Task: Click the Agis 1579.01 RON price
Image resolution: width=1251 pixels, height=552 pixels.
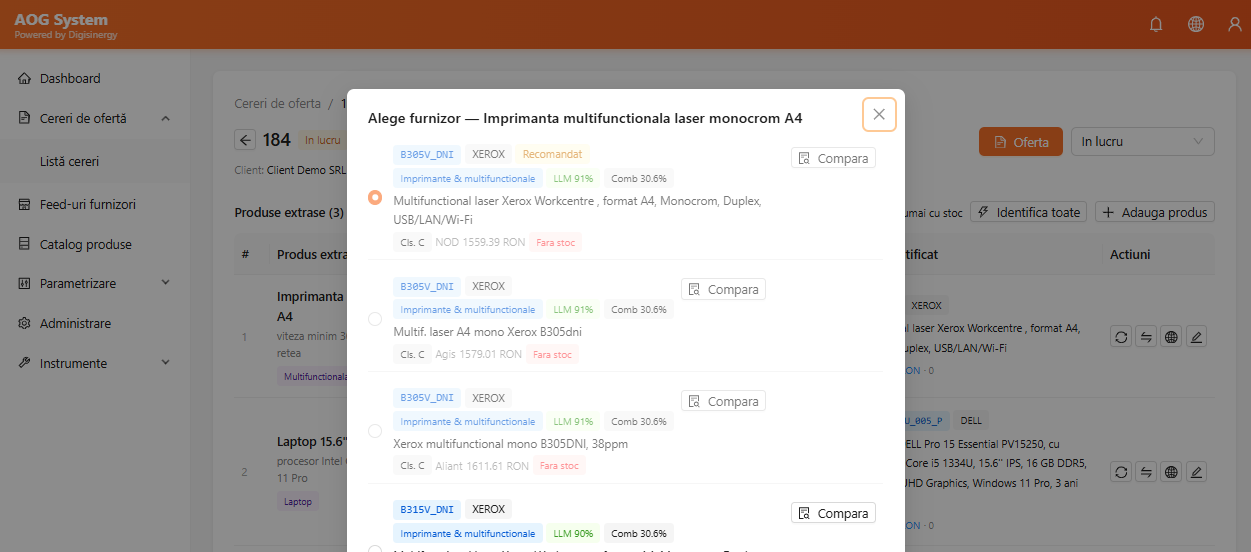Action: [478, 354]
